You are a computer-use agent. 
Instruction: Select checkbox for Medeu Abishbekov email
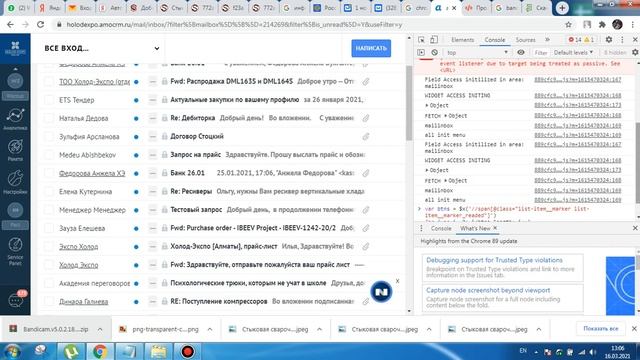pos(49,155)
